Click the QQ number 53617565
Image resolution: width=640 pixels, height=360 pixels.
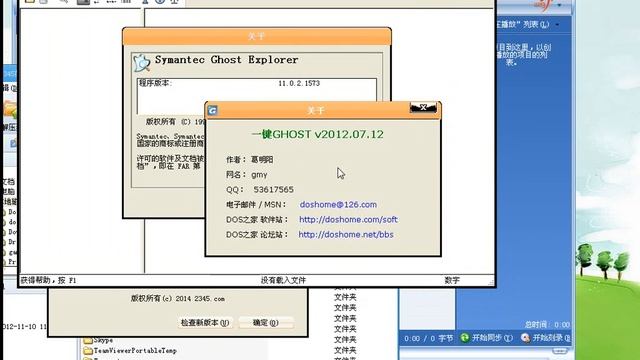tap(273, 189)
